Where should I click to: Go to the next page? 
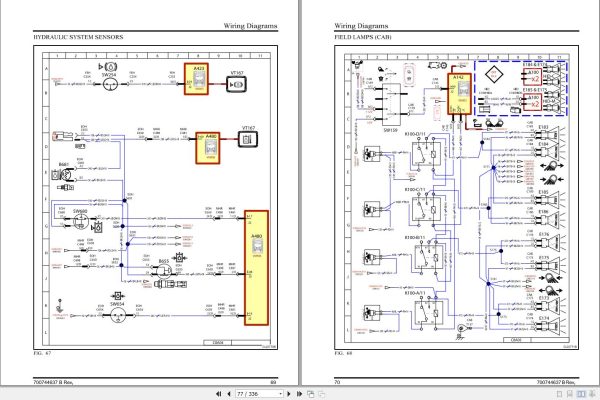(289, 393)
